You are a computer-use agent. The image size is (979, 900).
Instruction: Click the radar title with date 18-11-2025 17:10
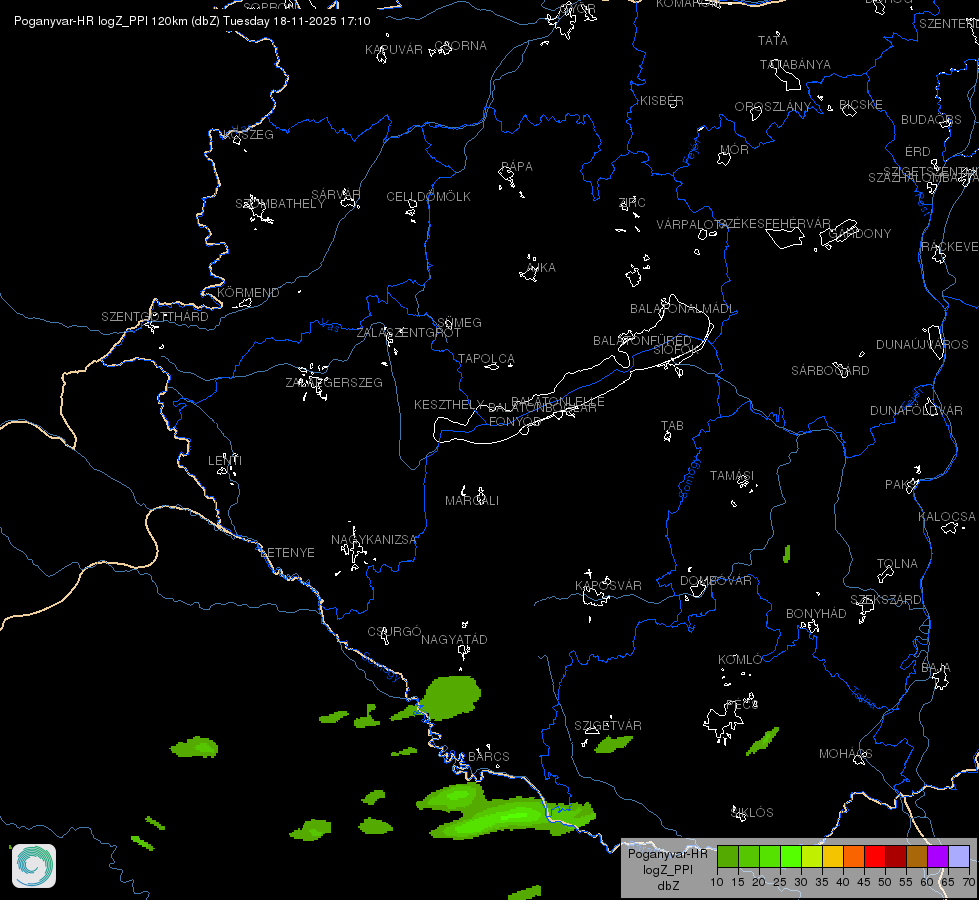(x=192, y=21)
